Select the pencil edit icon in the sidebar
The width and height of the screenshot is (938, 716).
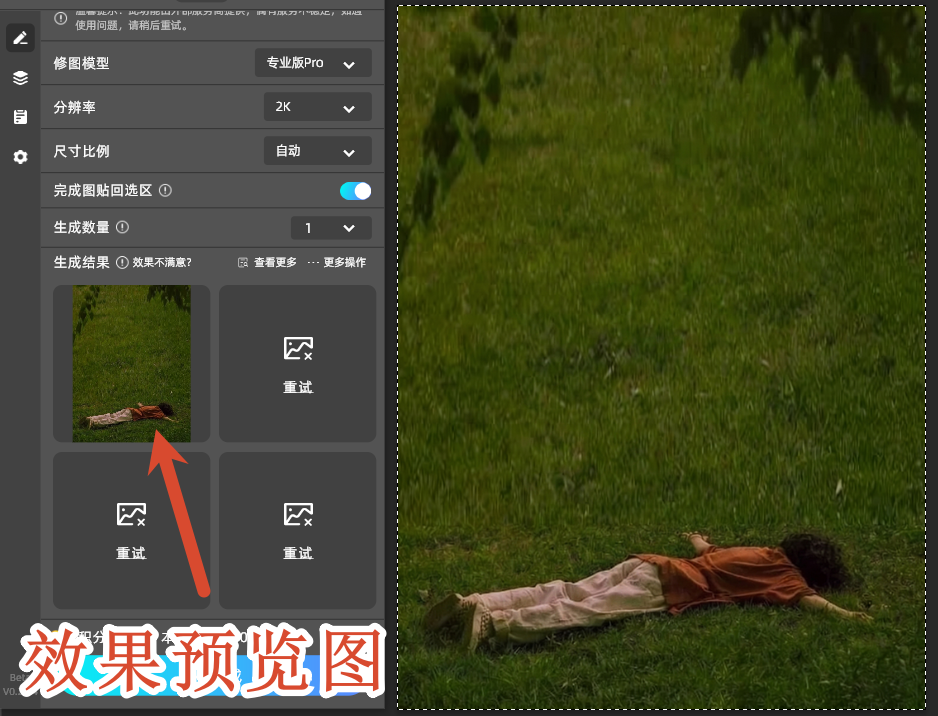click(x=20, y=38)
